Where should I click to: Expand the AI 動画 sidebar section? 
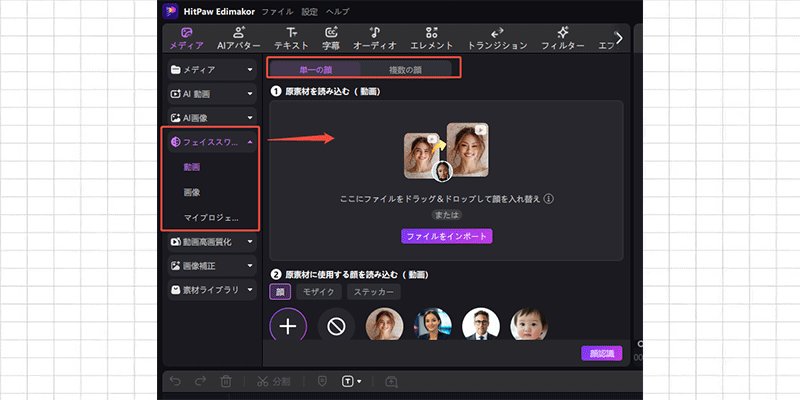(212, 94)
